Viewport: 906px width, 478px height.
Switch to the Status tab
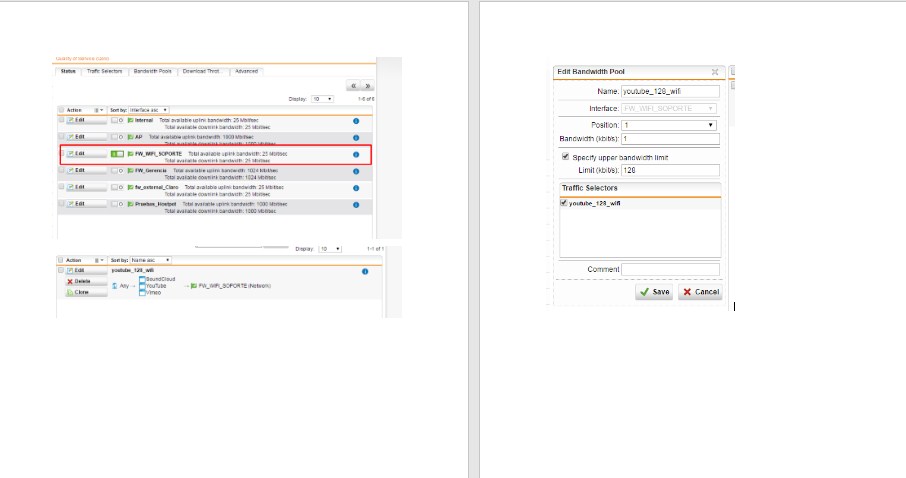tap(68, 71)
